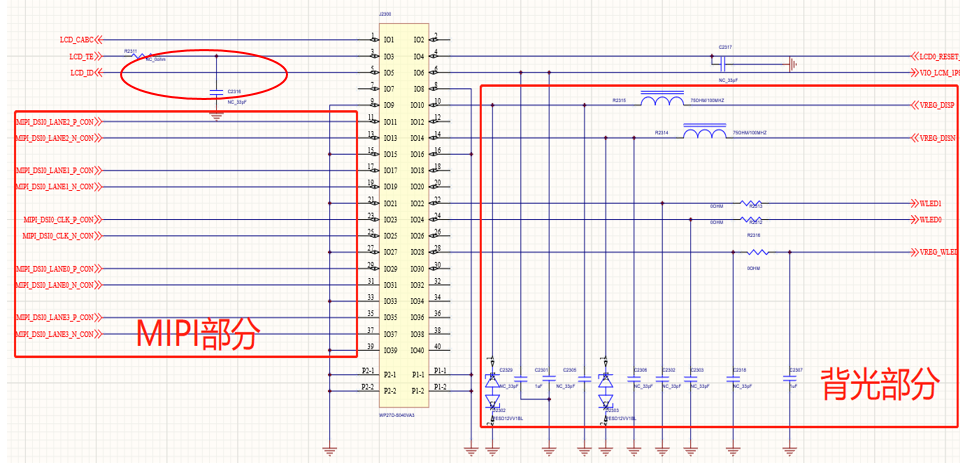Image resolution: width=960 pixels, height=463 pixels.
Task: Select the WLED0 port arrow
Action: point(916,219)
